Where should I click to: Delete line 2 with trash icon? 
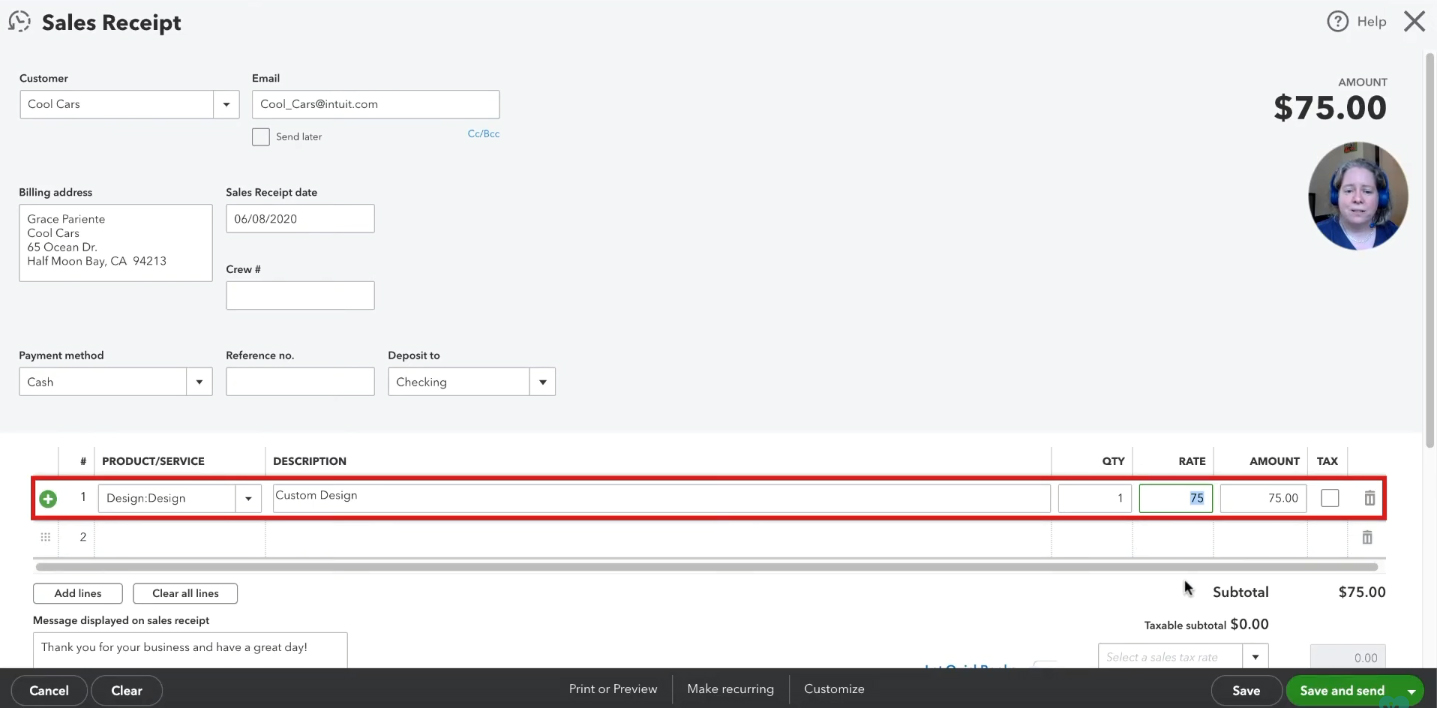(x=1367, y=537)
